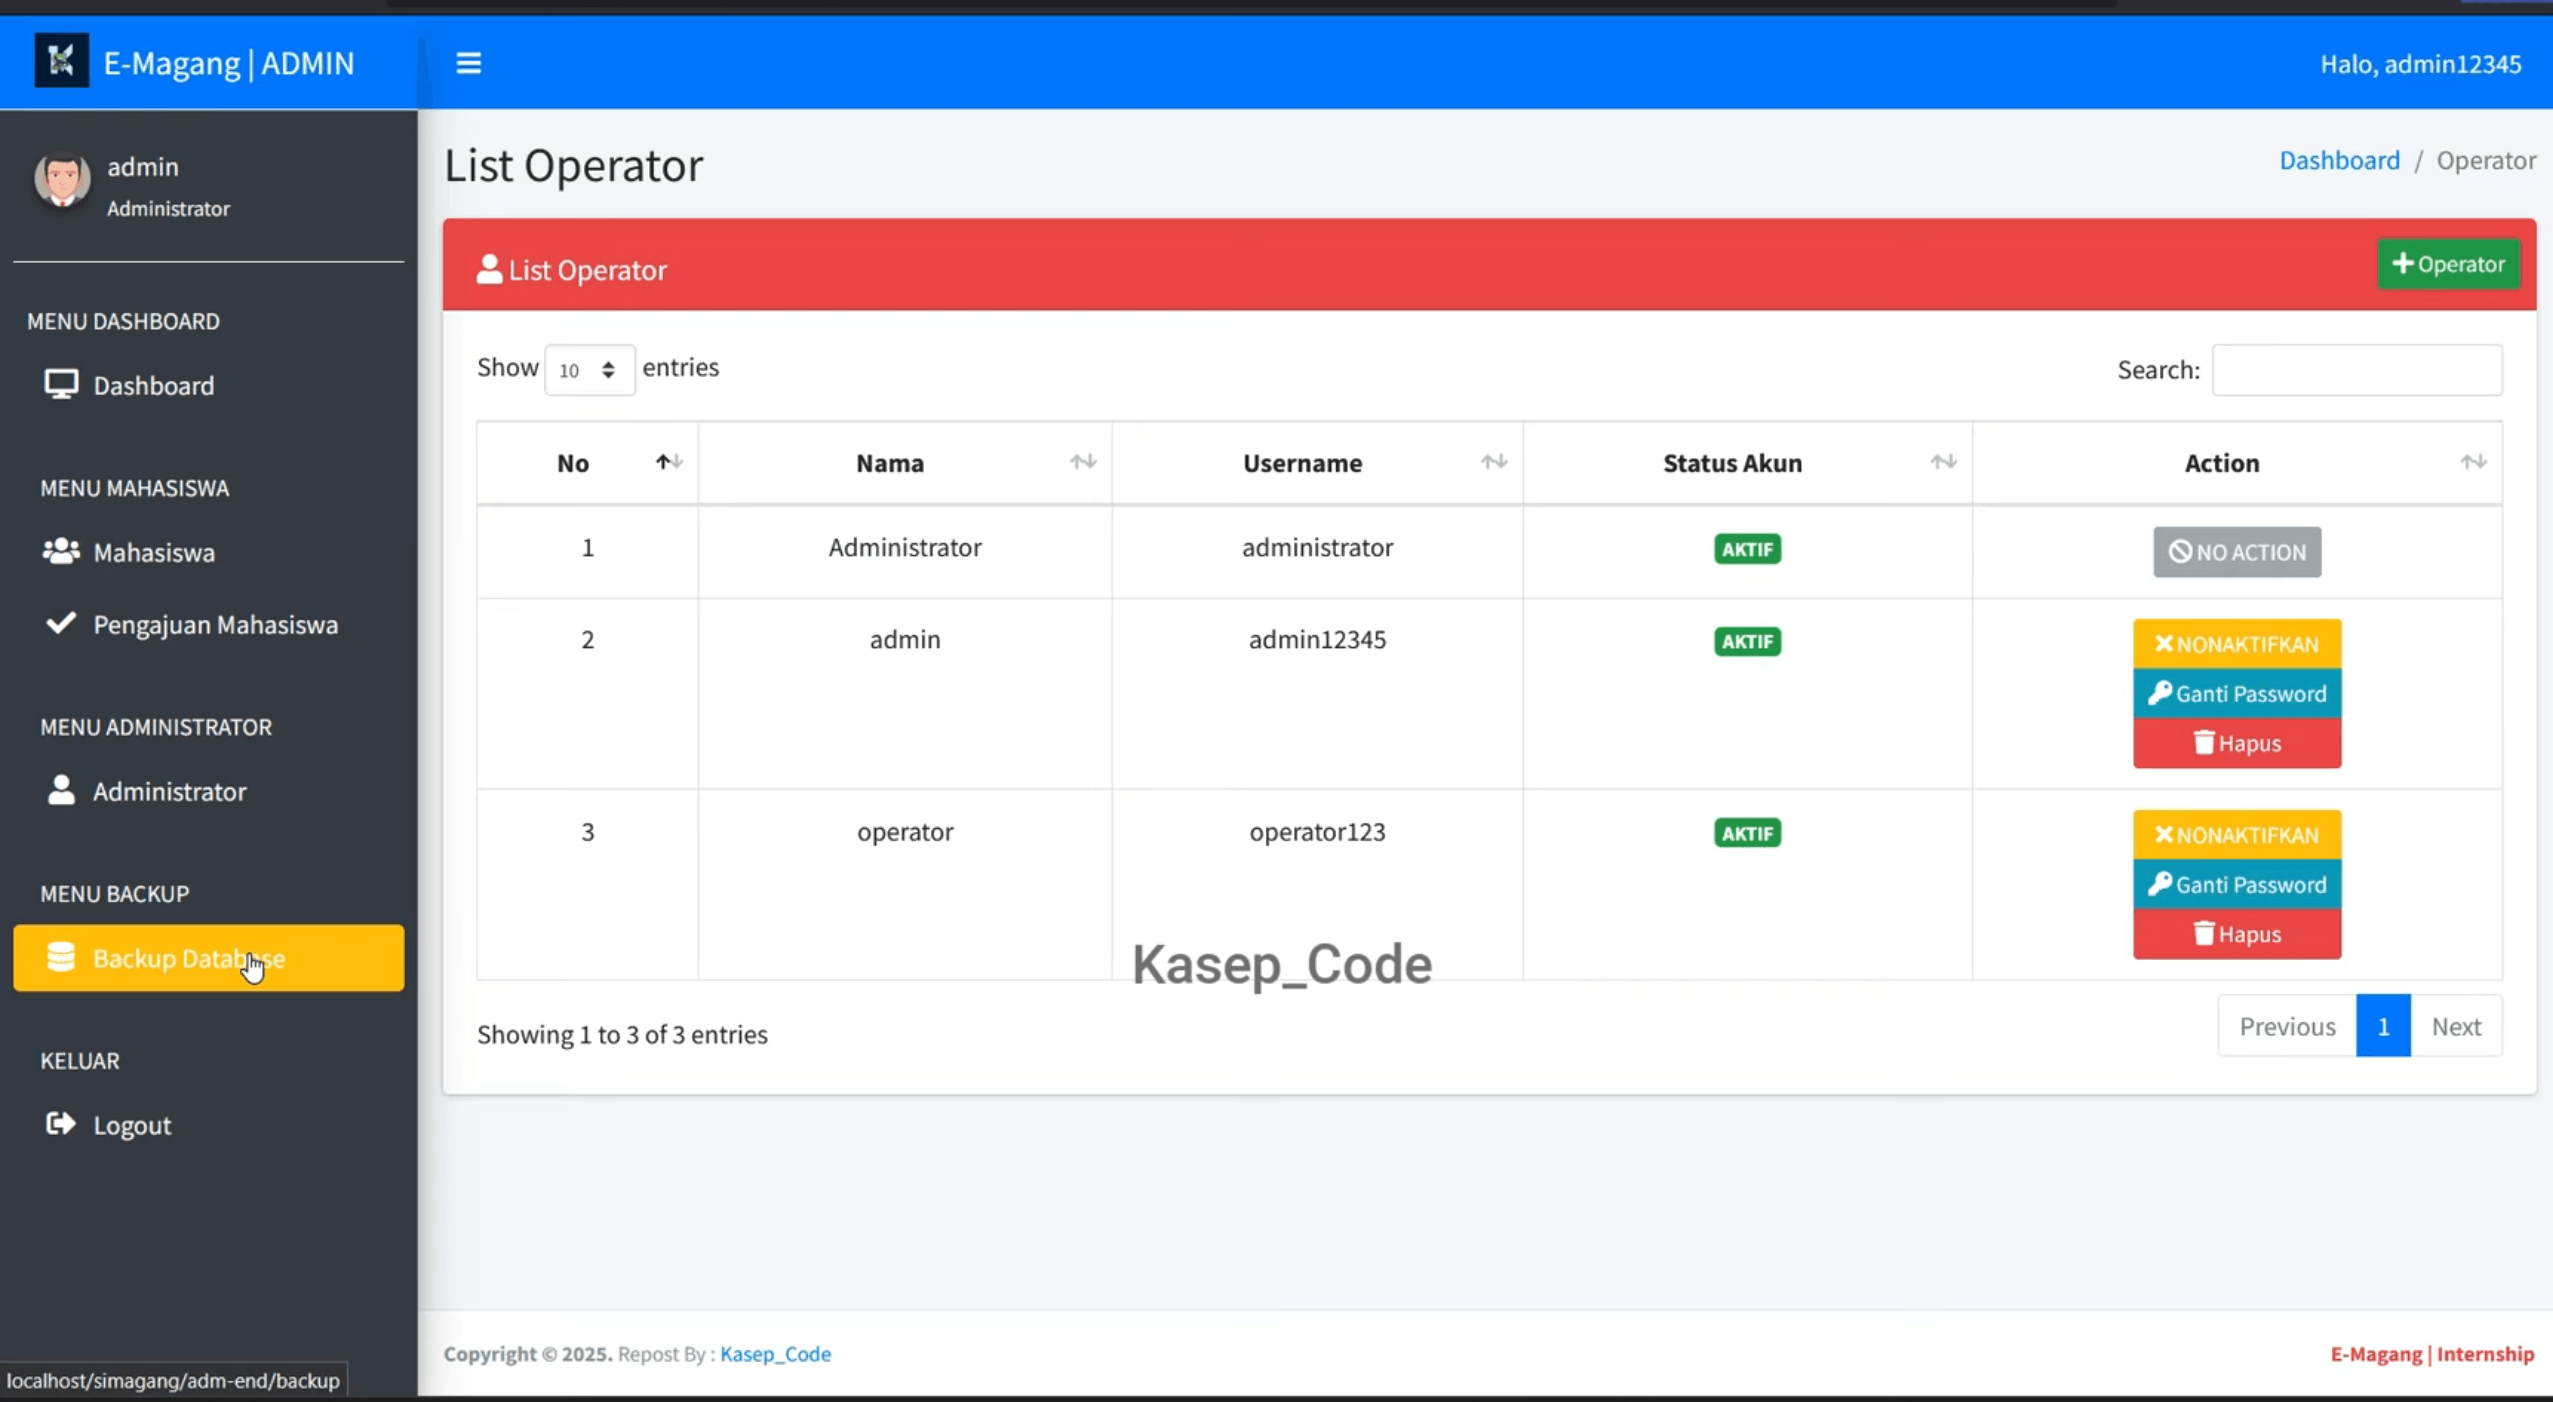This screenshot has height=1402, width=2553.
Task: Open the Backup Database menu item
Action: tap(208, 958)
